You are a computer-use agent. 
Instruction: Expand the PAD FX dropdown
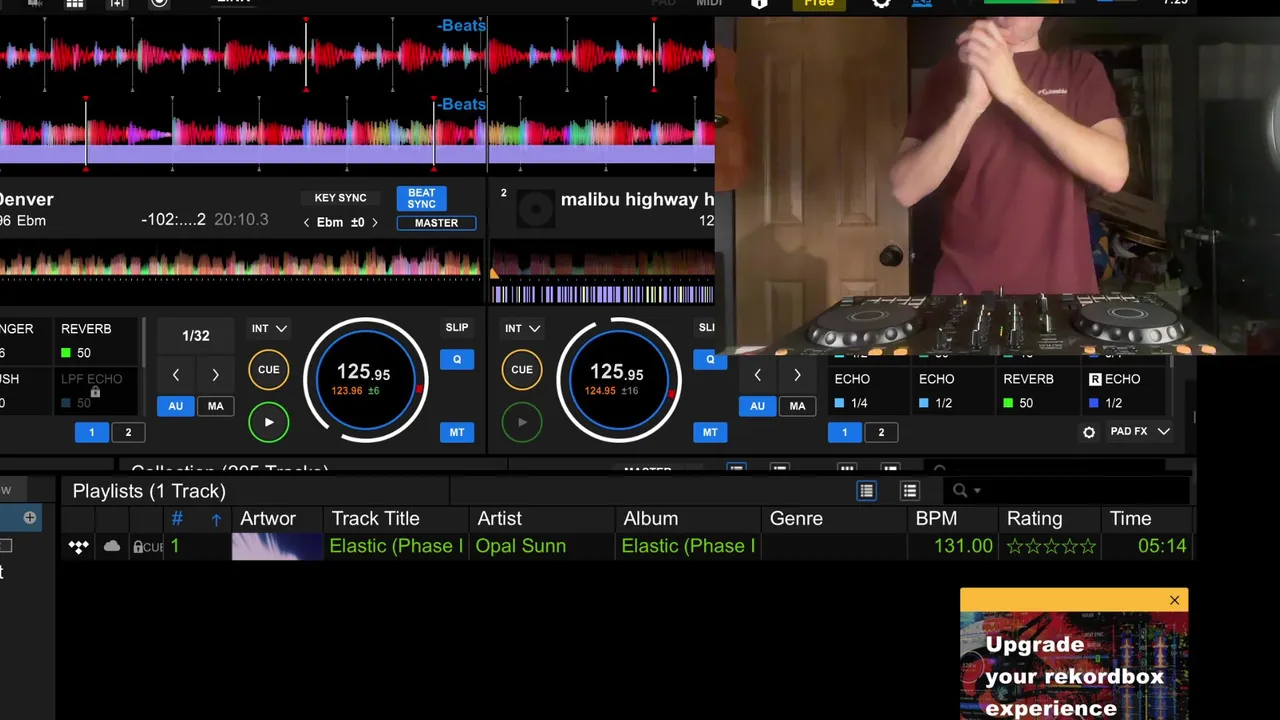tap(1141, 431)
